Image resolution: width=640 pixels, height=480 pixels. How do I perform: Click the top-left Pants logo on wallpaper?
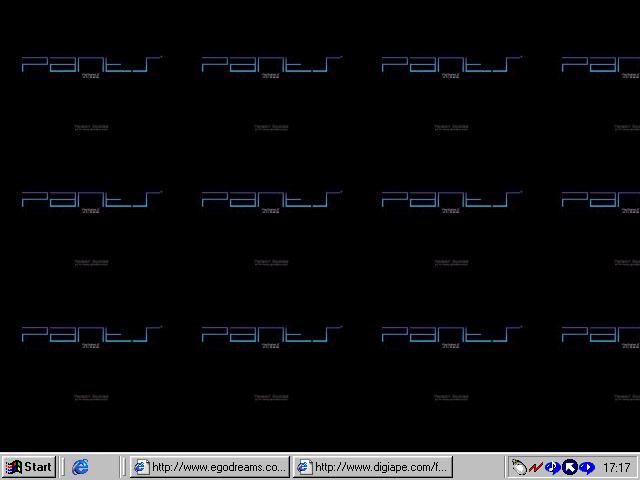point(90,65)
